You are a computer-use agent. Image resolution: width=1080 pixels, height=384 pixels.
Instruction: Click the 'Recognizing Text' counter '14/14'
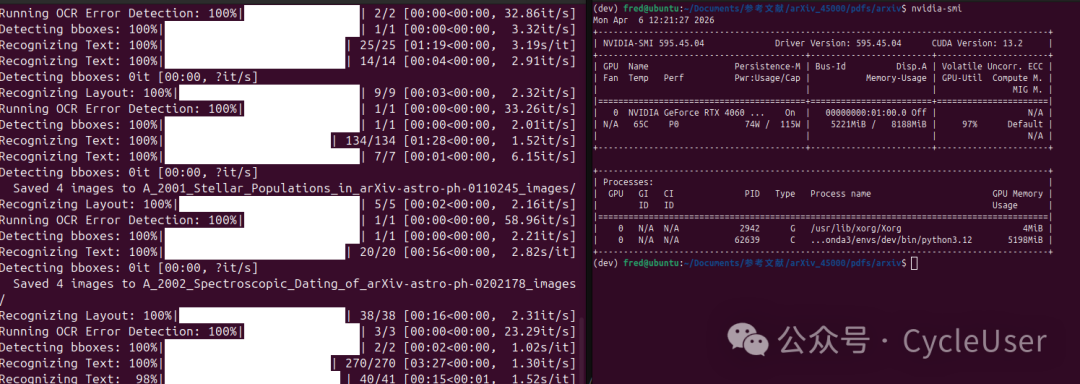coord(377,61)
